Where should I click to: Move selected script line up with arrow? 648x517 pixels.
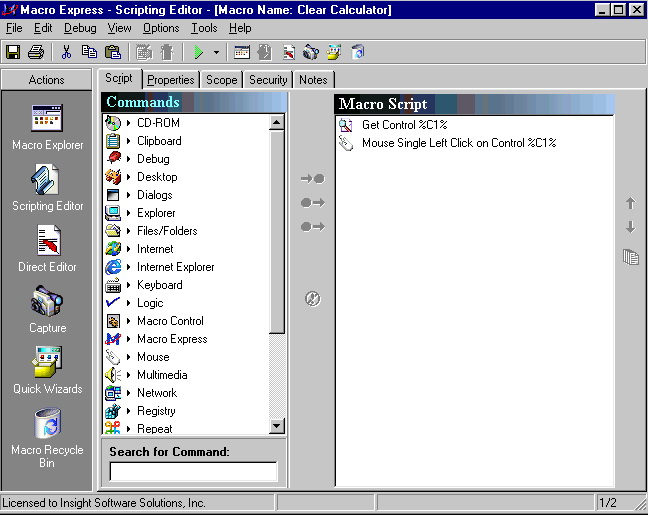click(630, 203)
